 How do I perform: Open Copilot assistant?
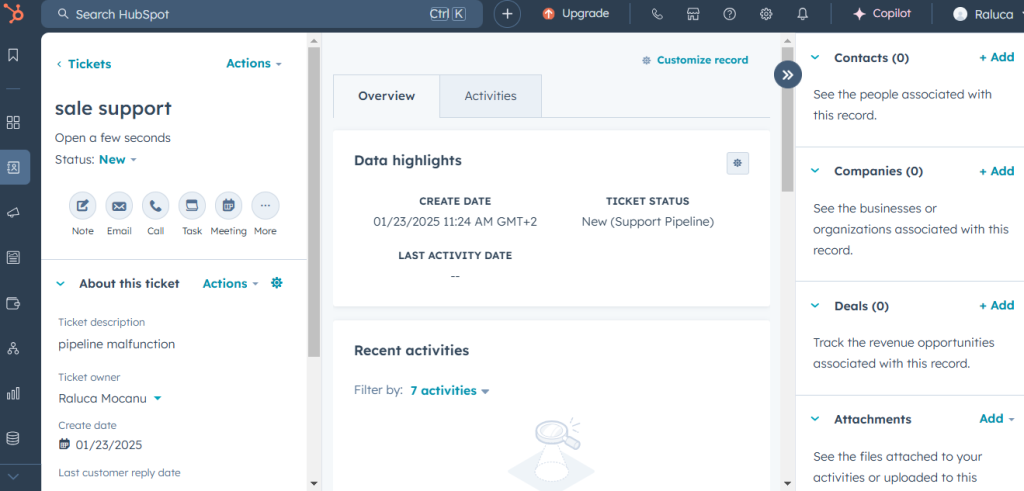pos(882,14)
